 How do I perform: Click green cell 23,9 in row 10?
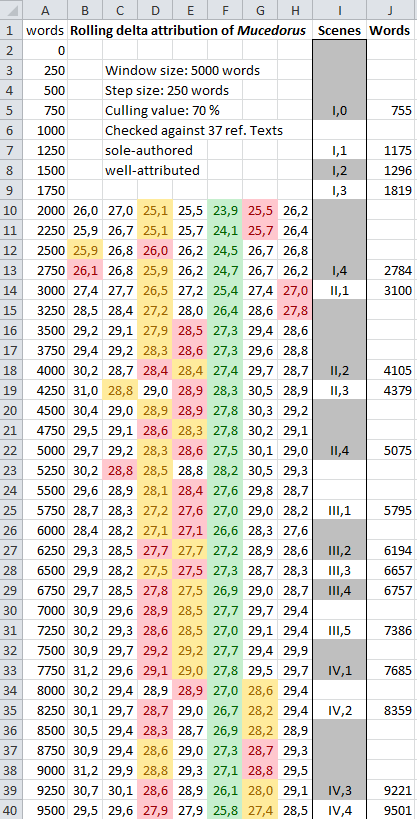[225, 210]
